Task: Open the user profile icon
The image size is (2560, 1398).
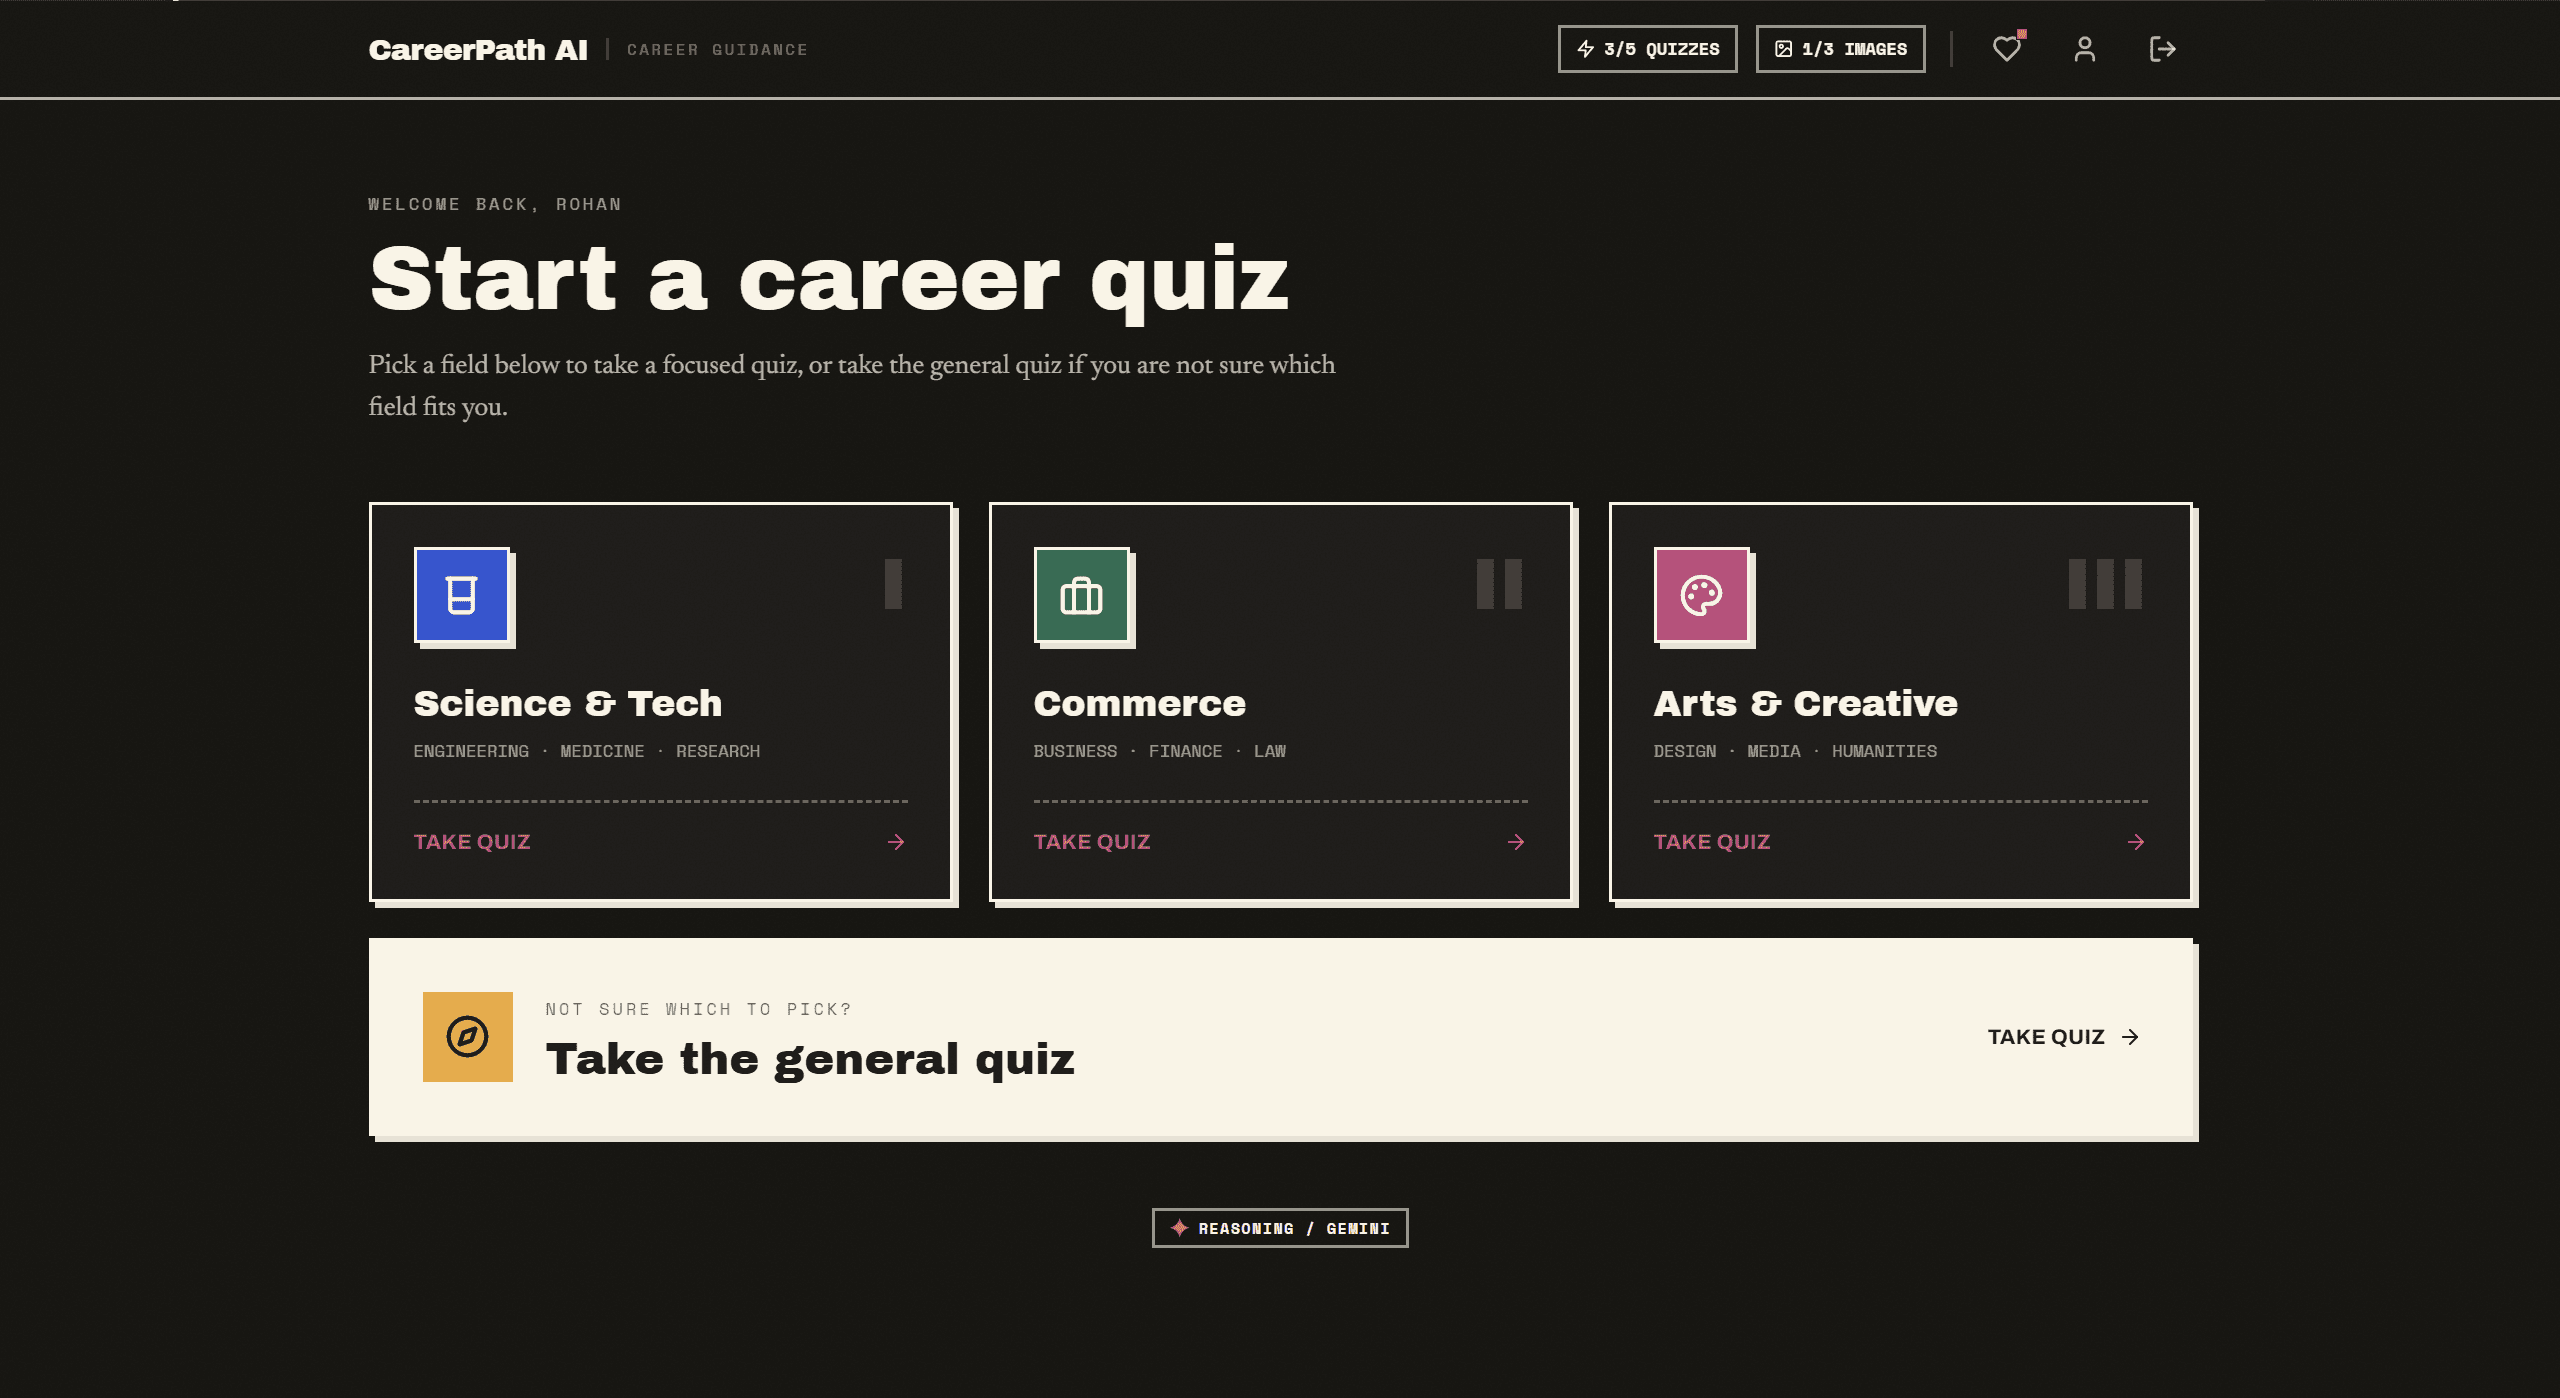Action: click(2084, 49)
